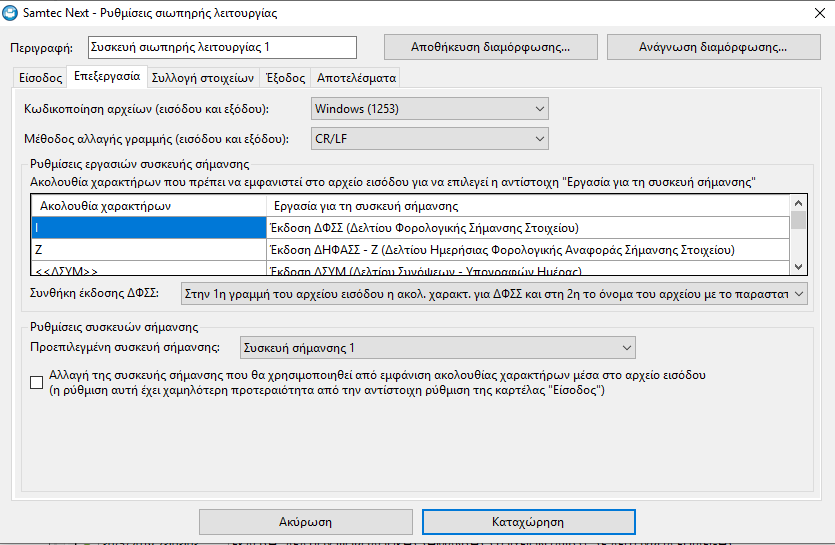The width and height of the screenshot is (835, 545).
Task: Select the highlighted 'I' character sequence cell
Action: click(x=149, y=228)
